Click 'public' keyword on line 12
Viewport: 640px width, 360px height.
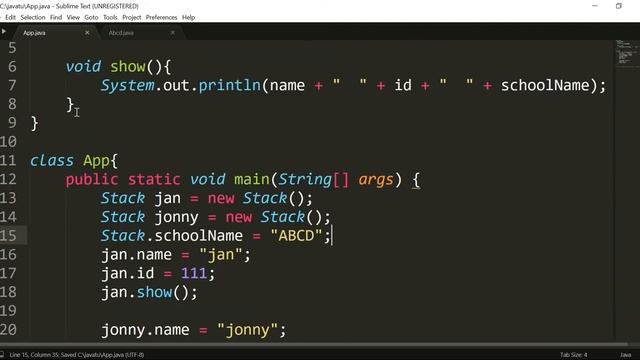pos(91,180)
